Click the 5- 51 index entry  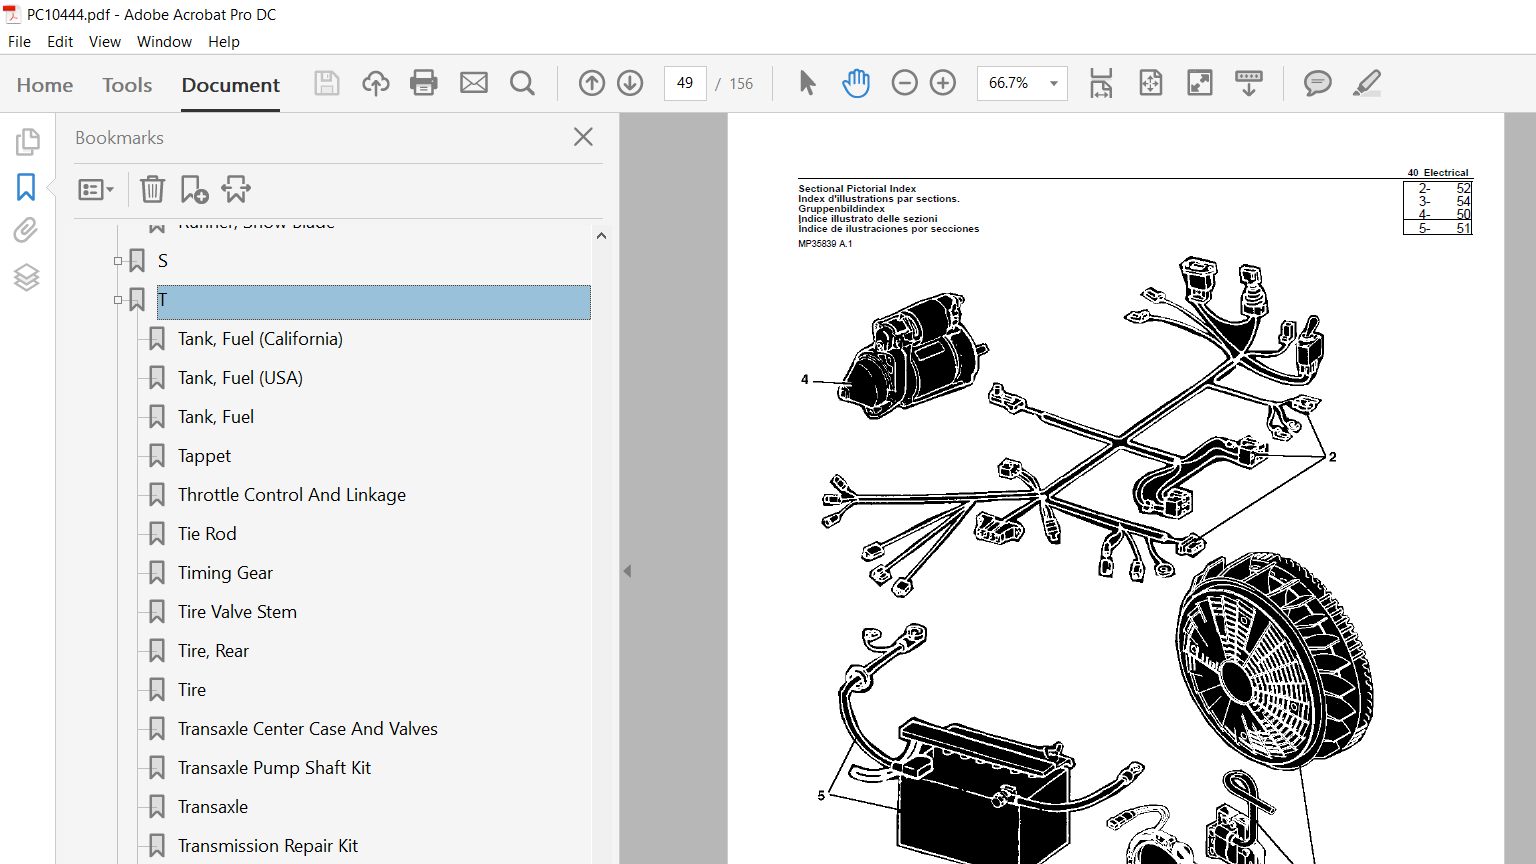coord(1444,228)
